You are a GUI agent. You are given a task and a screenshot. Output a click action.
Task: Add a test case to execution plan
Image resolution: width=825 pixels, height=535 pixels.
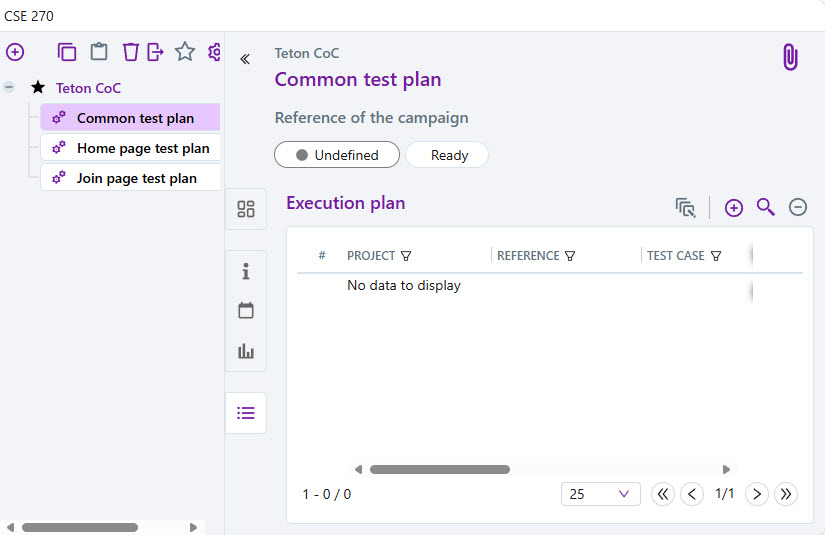tap(734, 207)
